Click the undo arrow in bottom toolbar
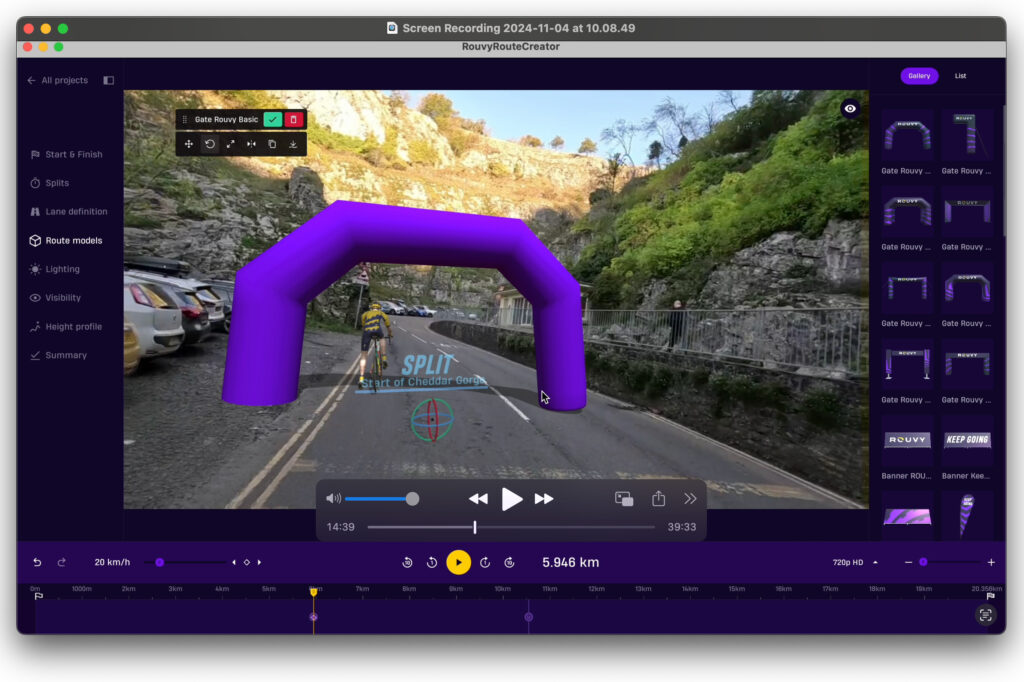 tap(37, 562)
